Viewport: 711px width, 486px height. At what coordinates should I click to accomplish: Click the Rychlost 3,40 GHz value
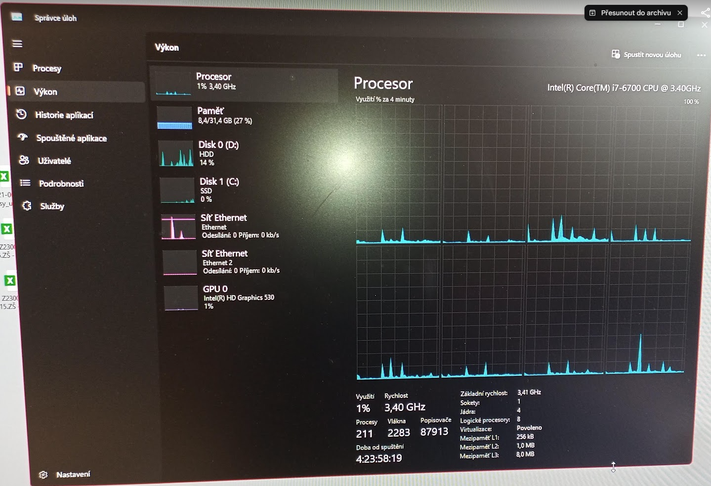405,407
